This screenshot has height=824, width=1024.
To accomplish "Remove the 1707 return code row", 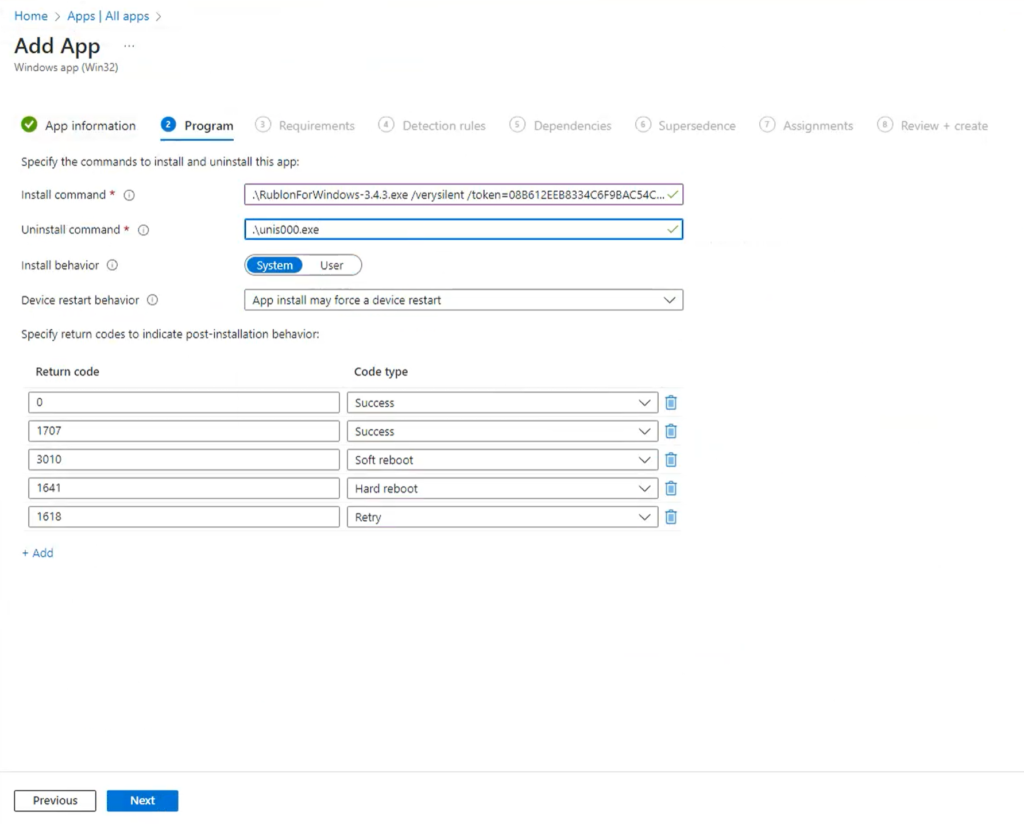I will coord(671,431).
